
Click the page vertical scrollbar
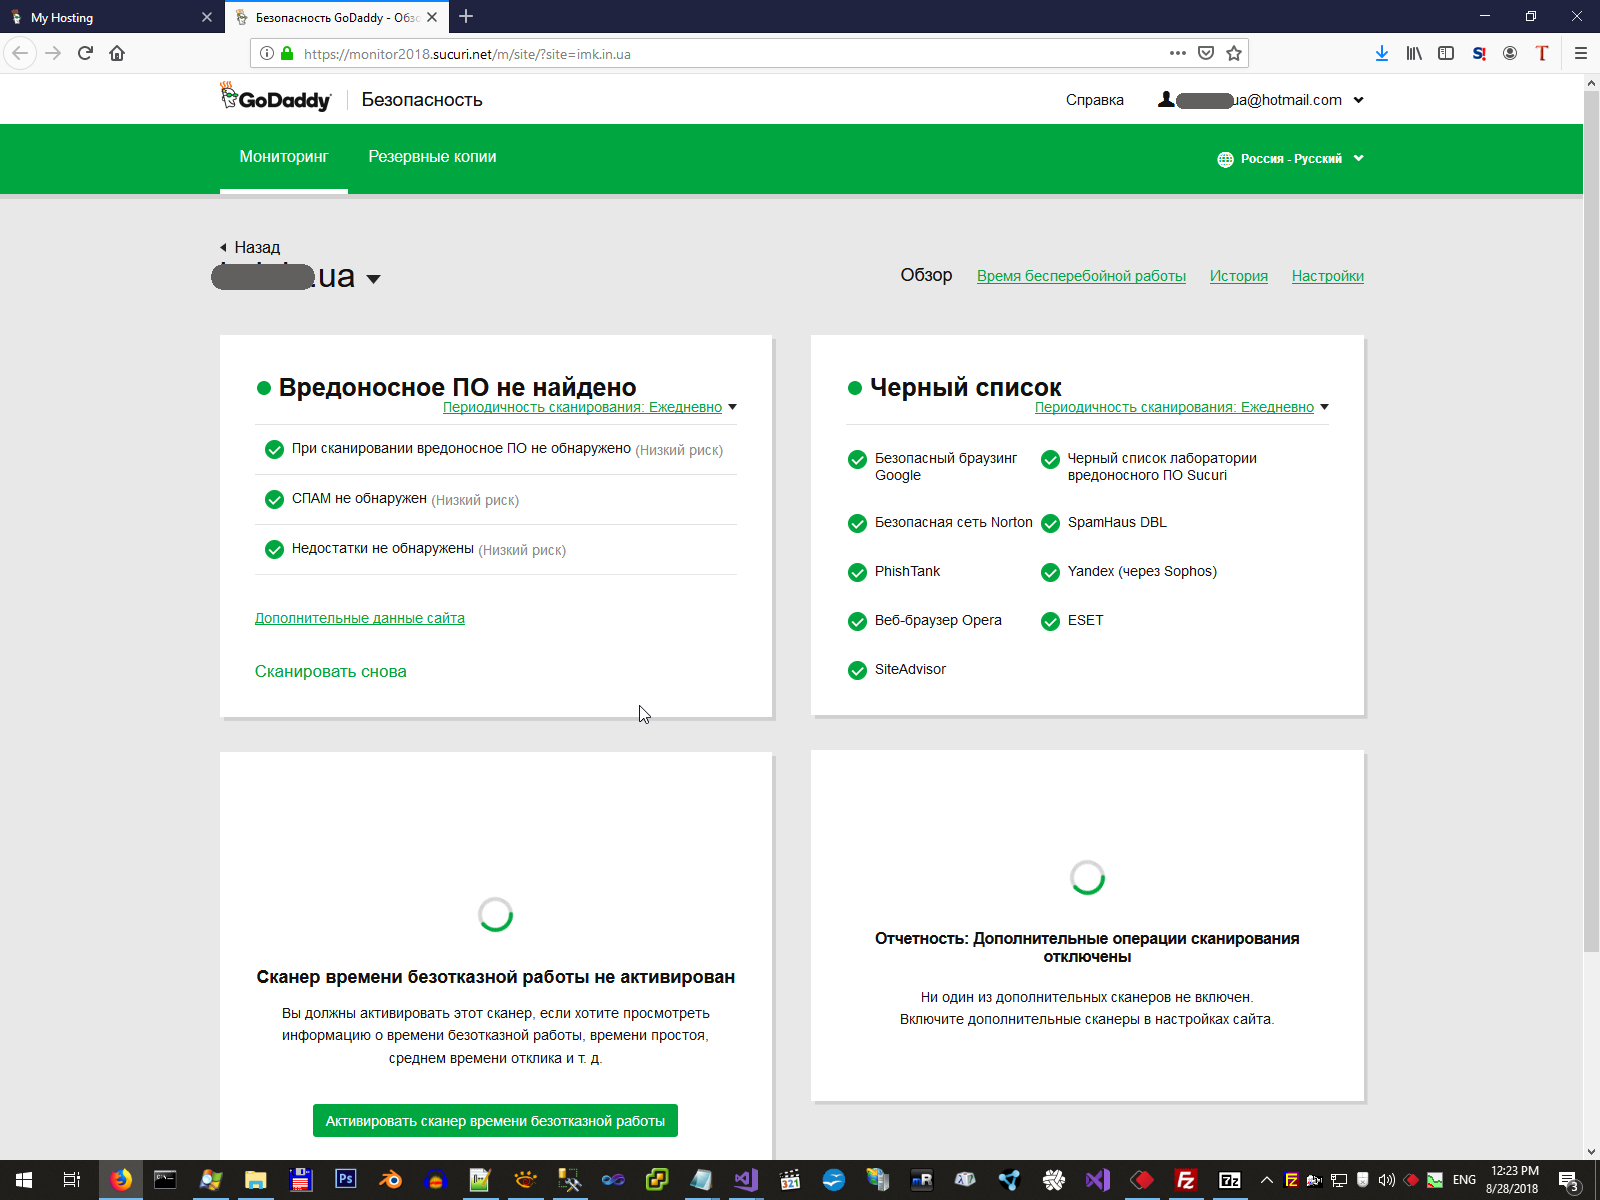(1591, 520)
